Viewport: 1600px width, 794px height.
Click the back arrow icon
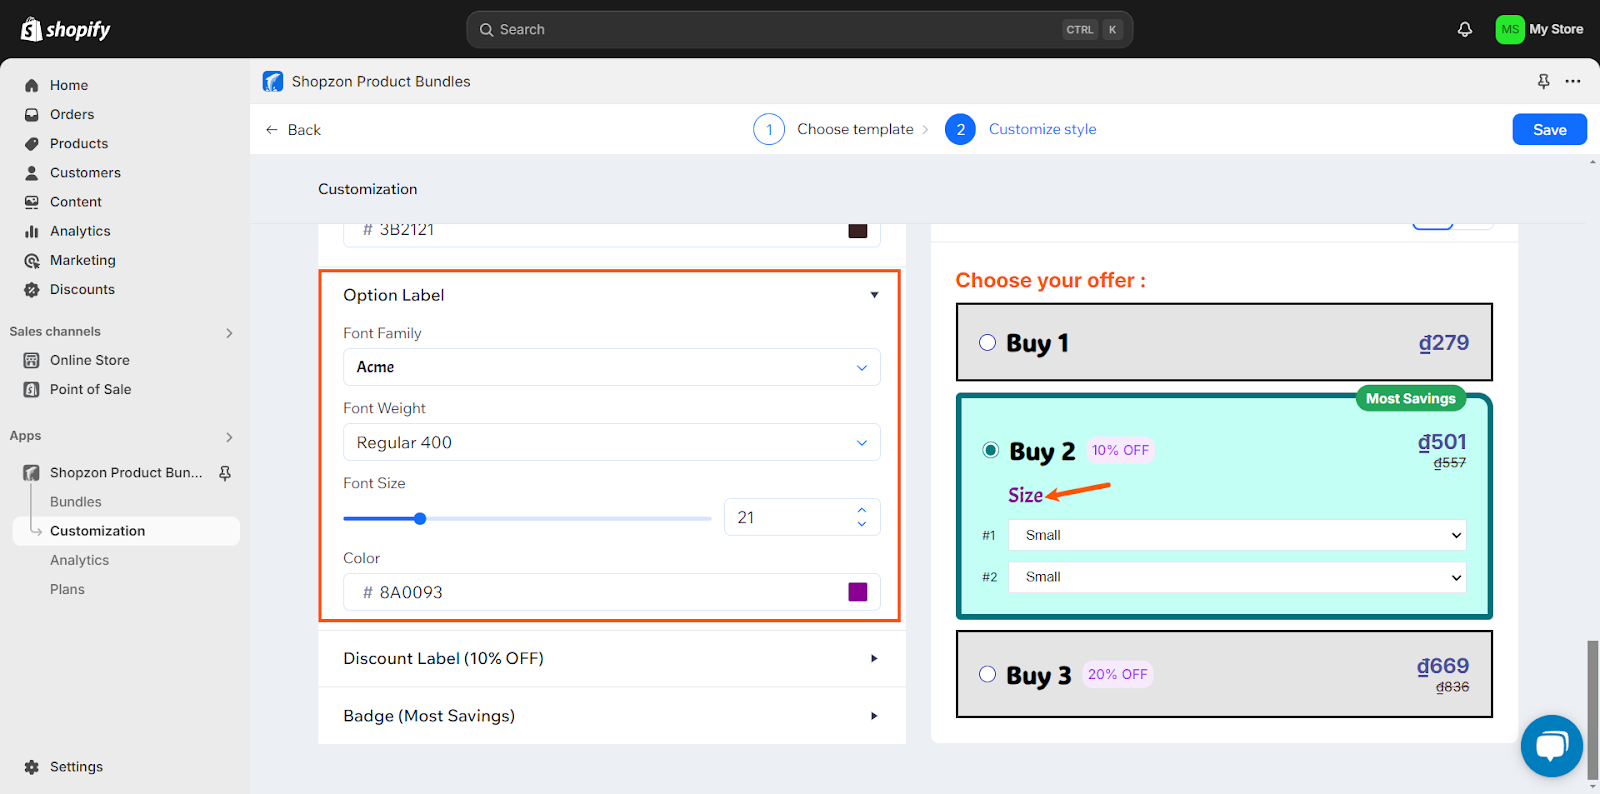click(x=271, y=130)
